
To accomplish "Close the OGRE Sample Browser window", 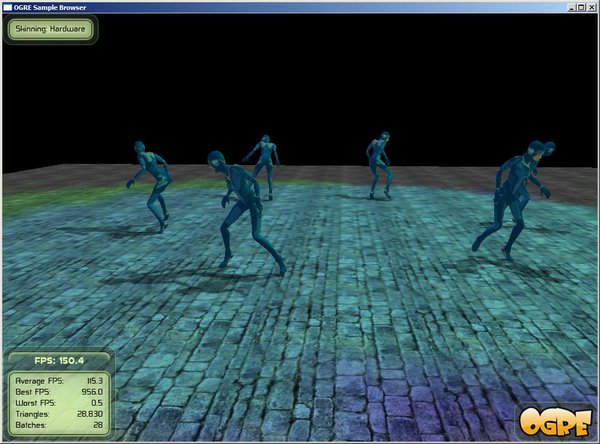I will click(591, 7).
